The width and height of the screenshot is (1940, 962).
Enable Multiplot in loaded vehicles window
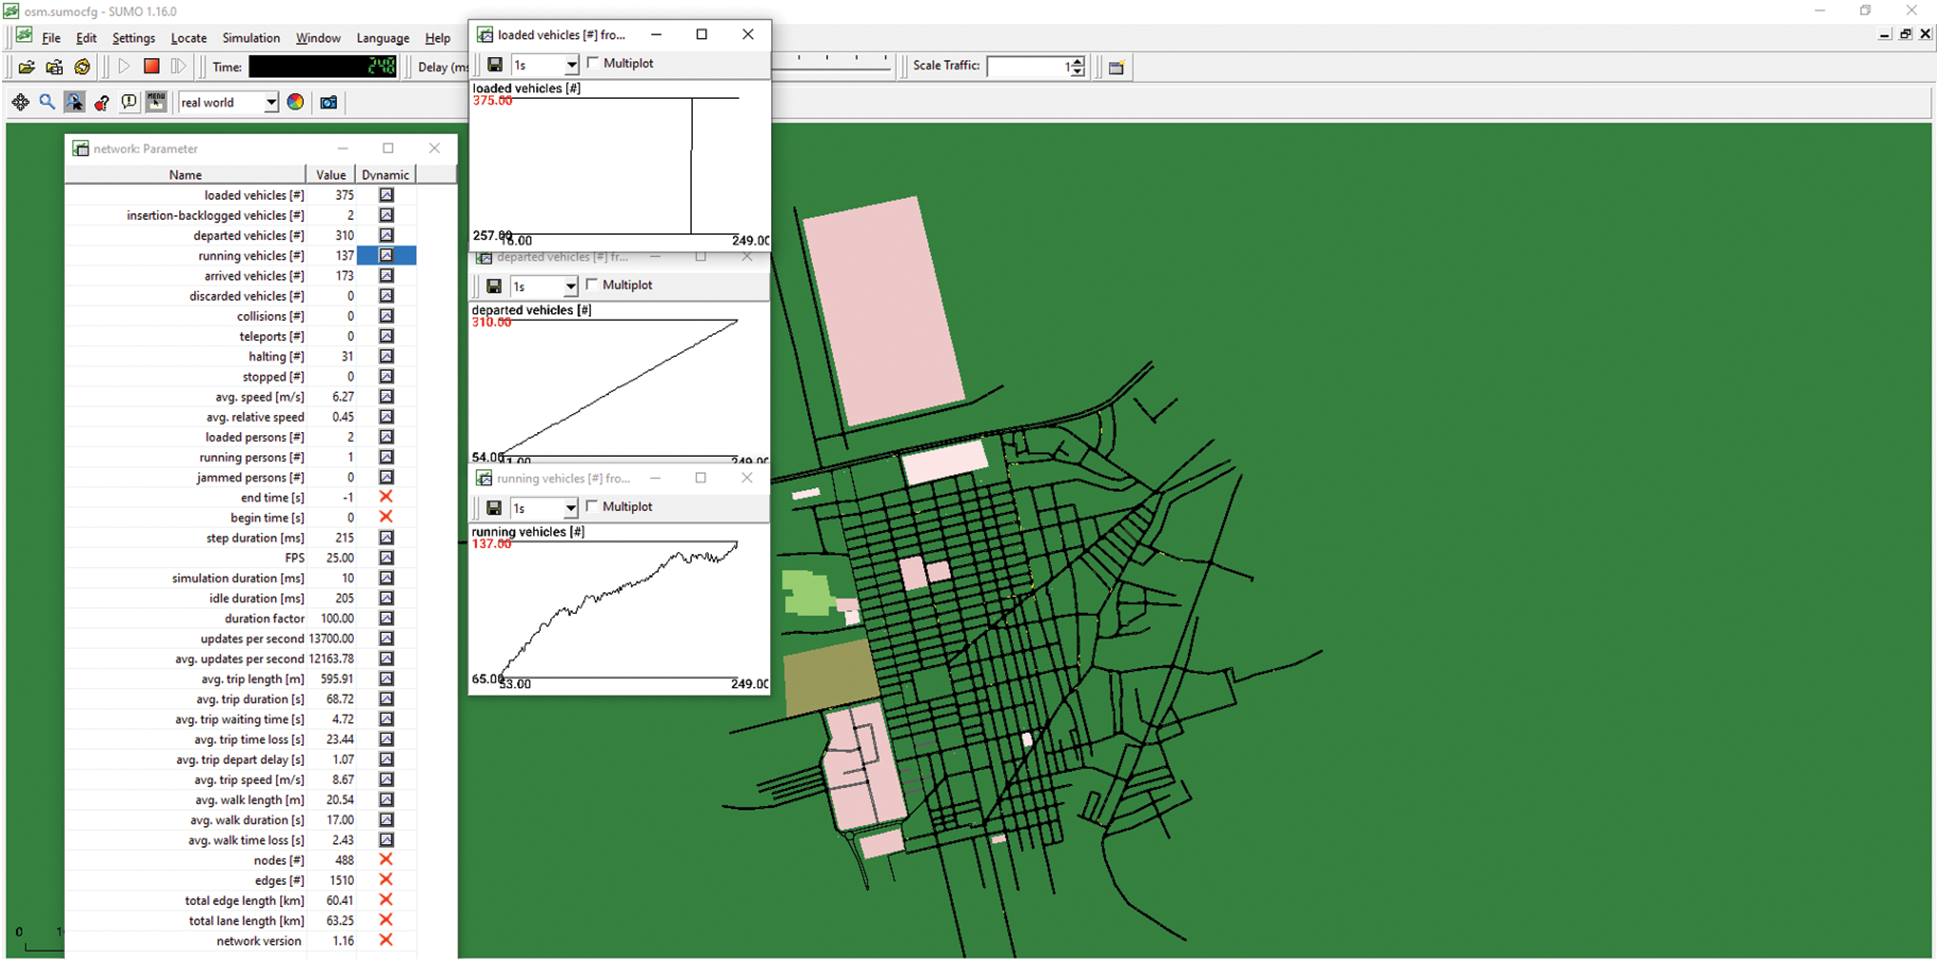[593, 63]
